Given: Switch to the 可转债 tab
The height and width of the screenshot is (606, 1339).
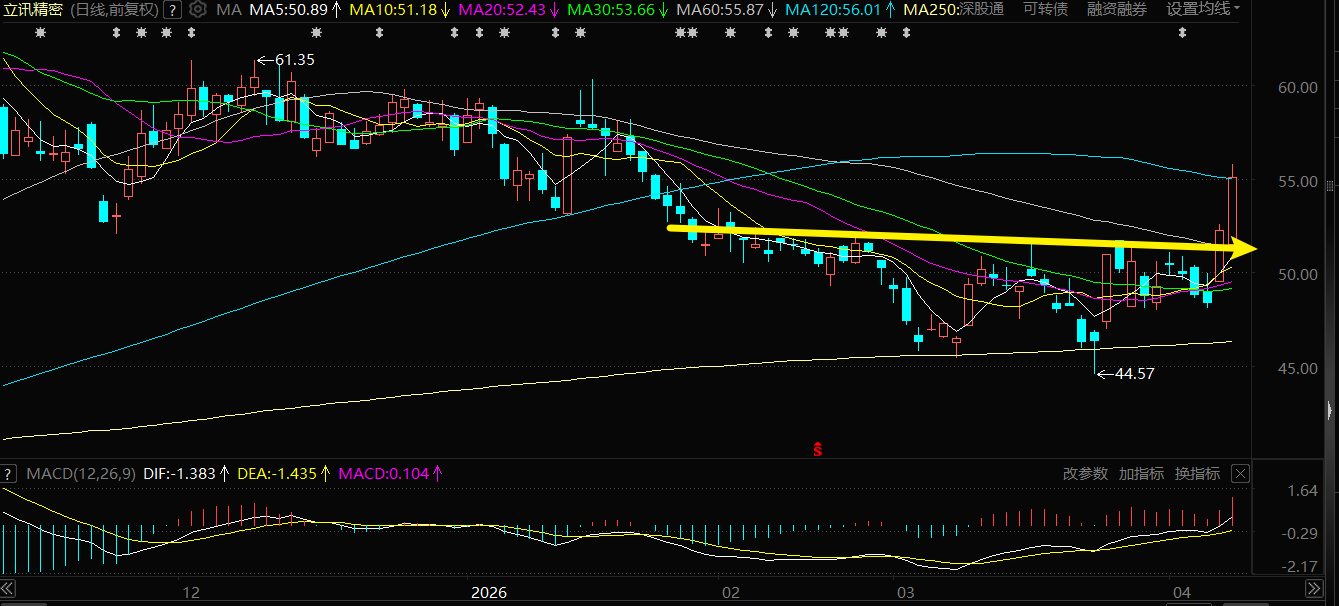Looking at the screenshot, I should coord(1045,10).
